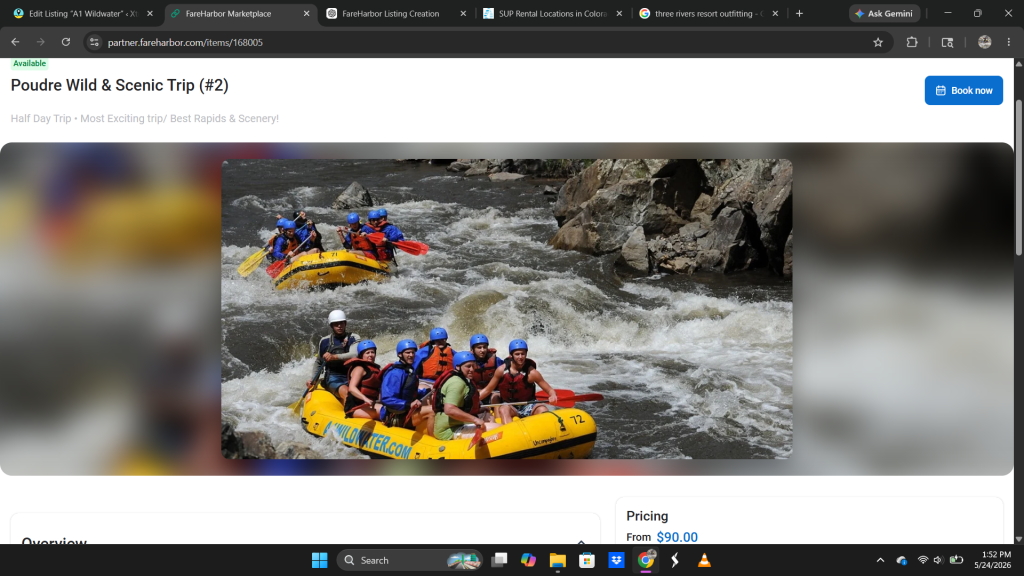Click the rafting trip photo

tap(507, 309)
